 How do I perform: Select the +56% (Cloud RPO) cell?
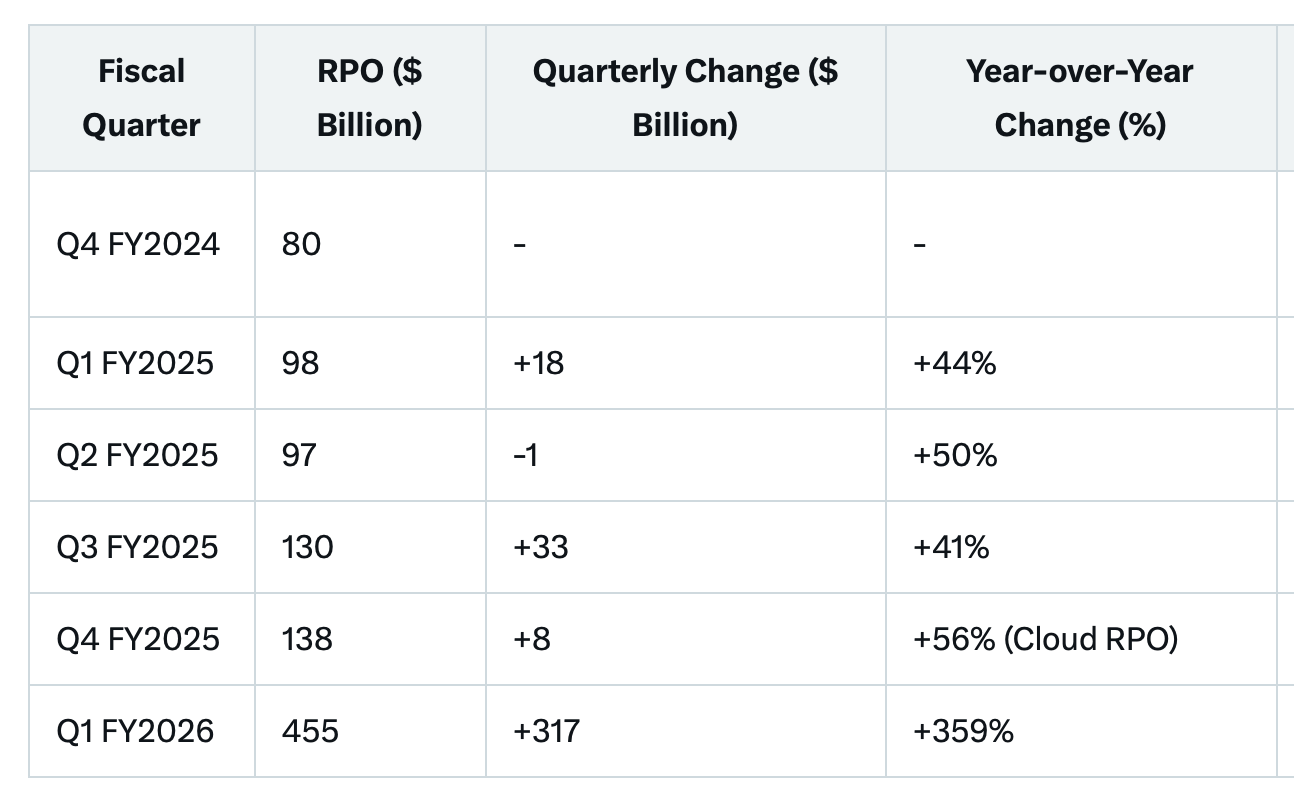[1045, 639]
